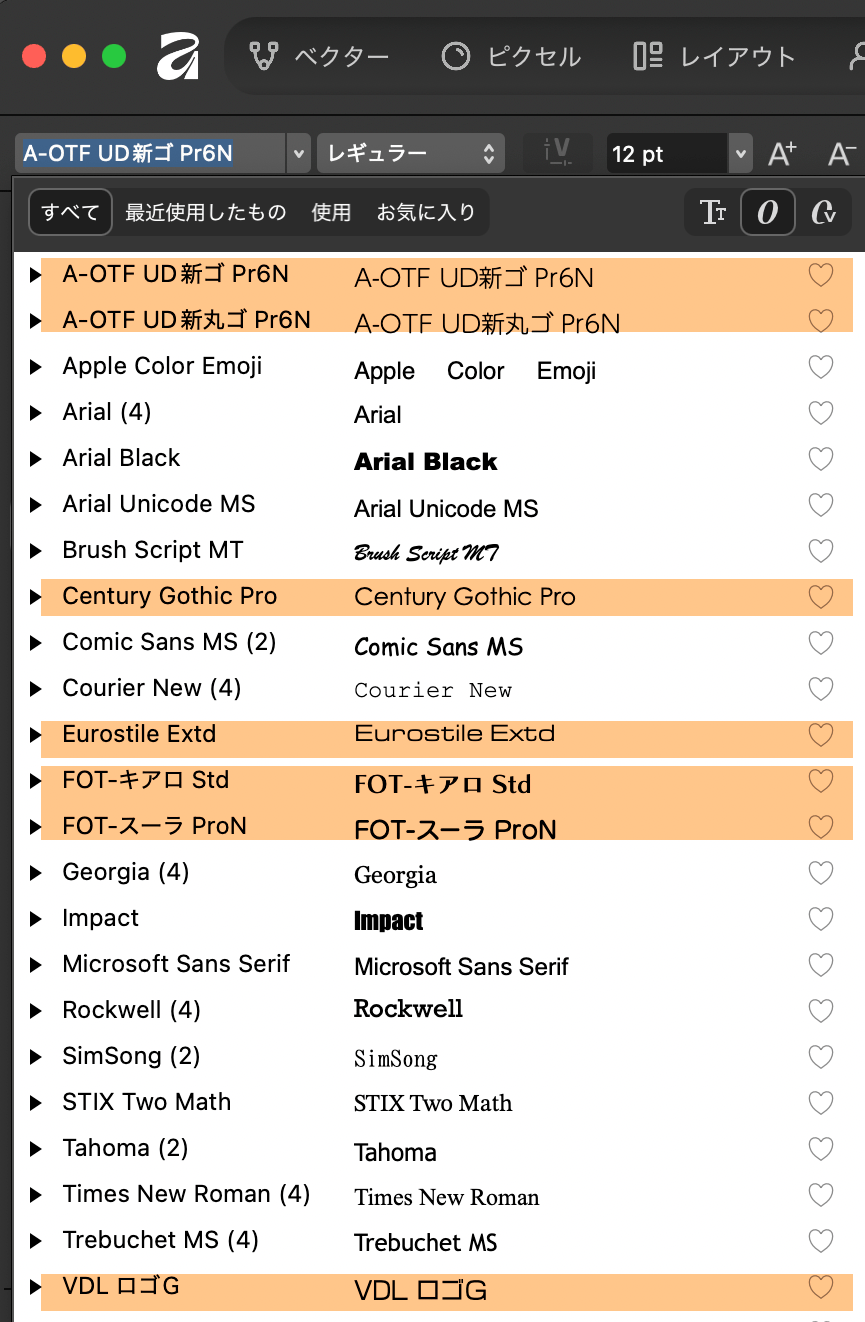865x1322 pixels.
Task: Expand the Arial (4) font family
Action: click(36, 413)
